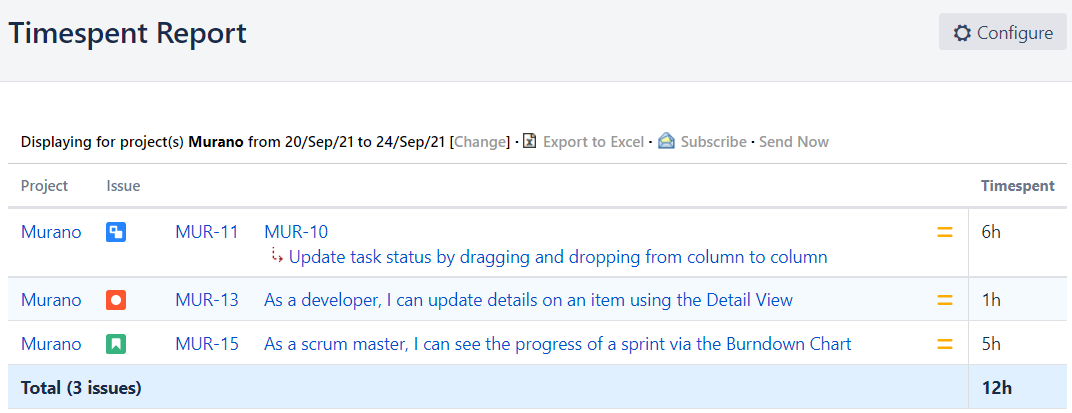The width and height of the screenshot is (1072, 413).
Task: Click the medium priority icon in MUR-11 row
Action: (x=944, y=233)
